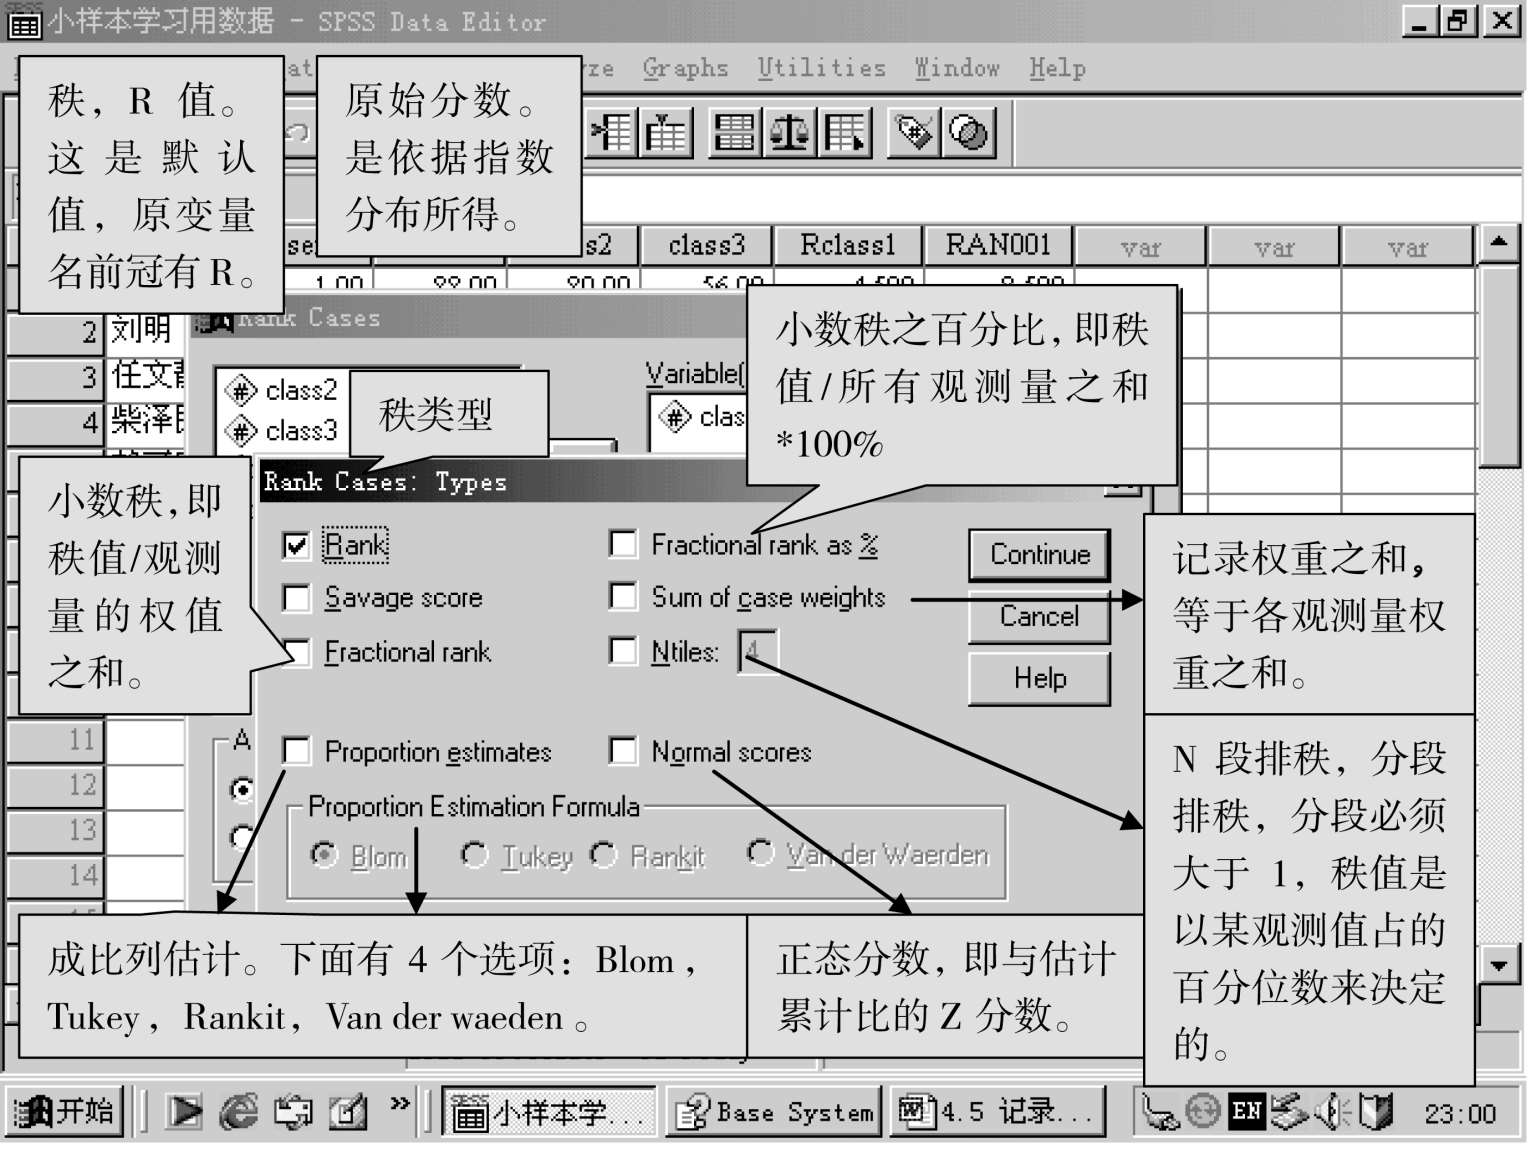Open the Window menu
Screen dimensions: 1536x1154
click(x=957, y=68)
